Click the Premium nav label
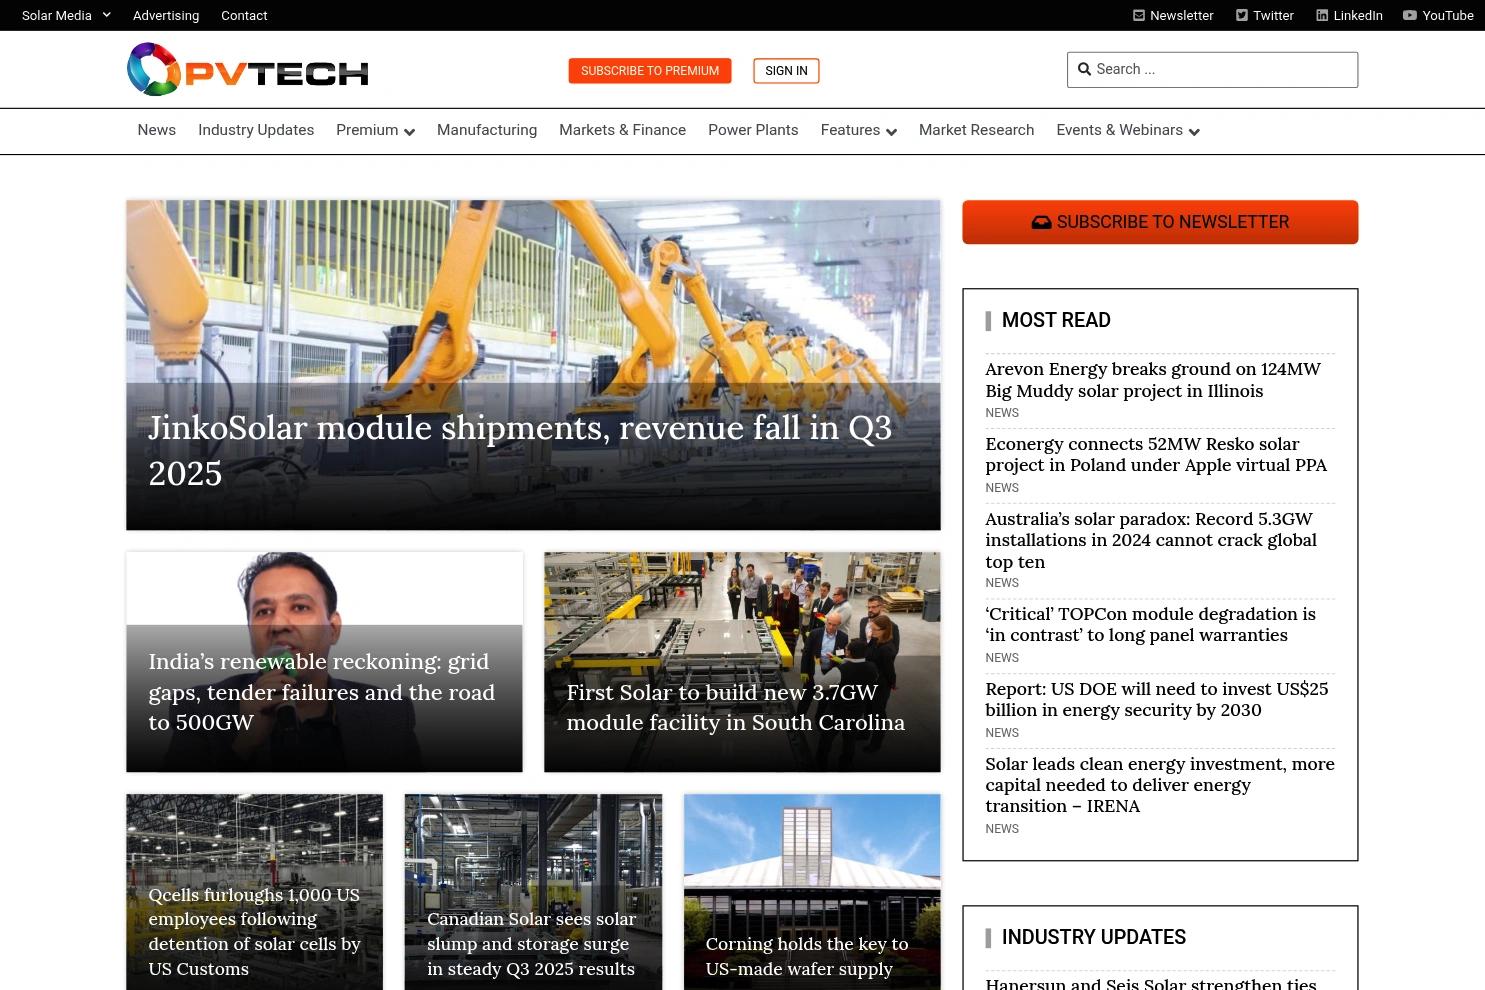The height and width of the screenshot is (990, 1485). coord(367,130)
